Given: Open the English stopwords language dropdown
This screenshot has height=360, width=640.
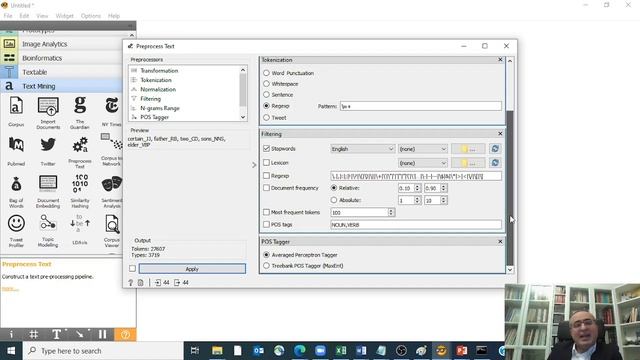Looking at the screenshot, I should (362, 149).
